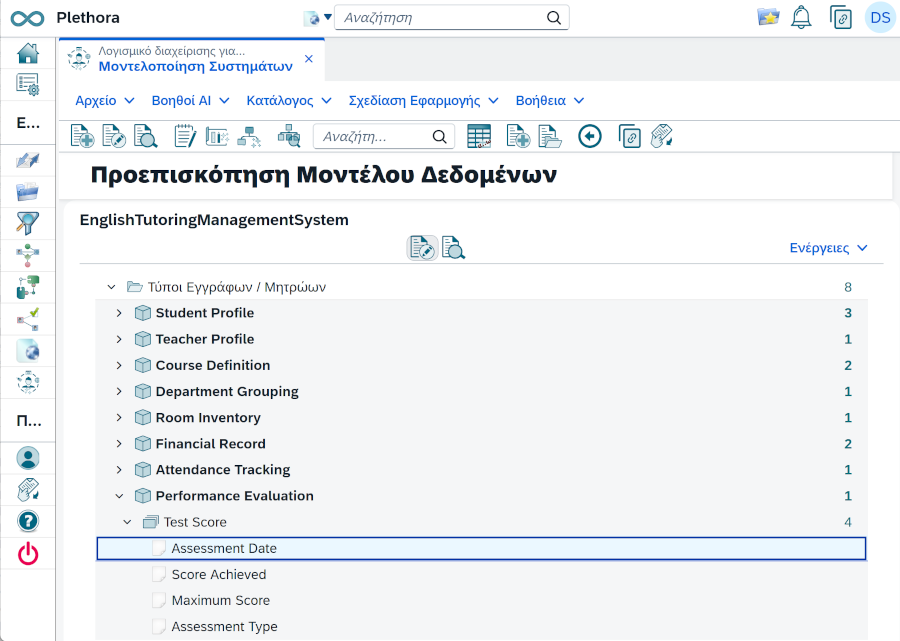This screenshot has width=900, height=641.
Task: Click the edit document icon above tree
Action: coord(422,248)
